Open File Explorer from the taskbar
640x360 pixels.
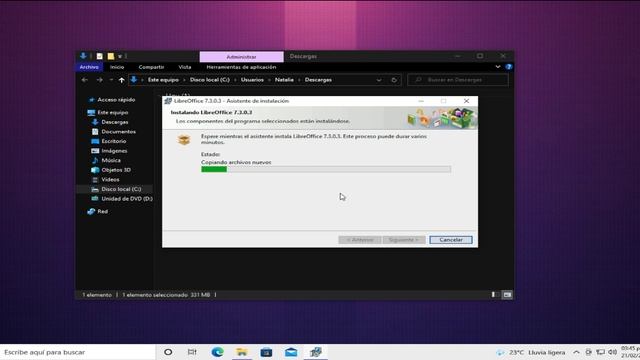click(242, 352)
